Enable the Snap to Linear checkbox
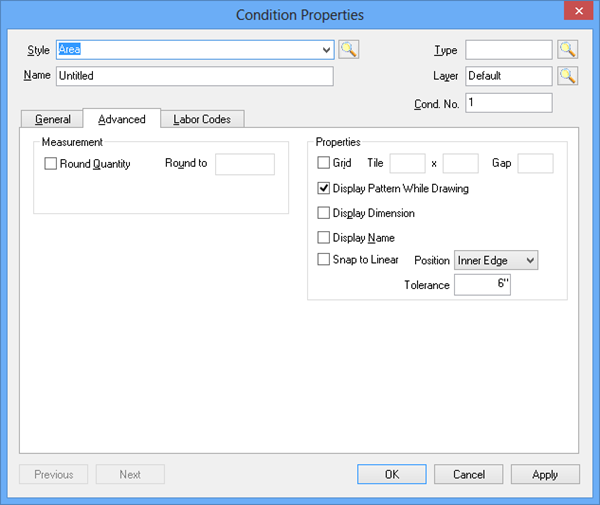The width and height of the screenshot is (600, 505). tap(323, 259)
